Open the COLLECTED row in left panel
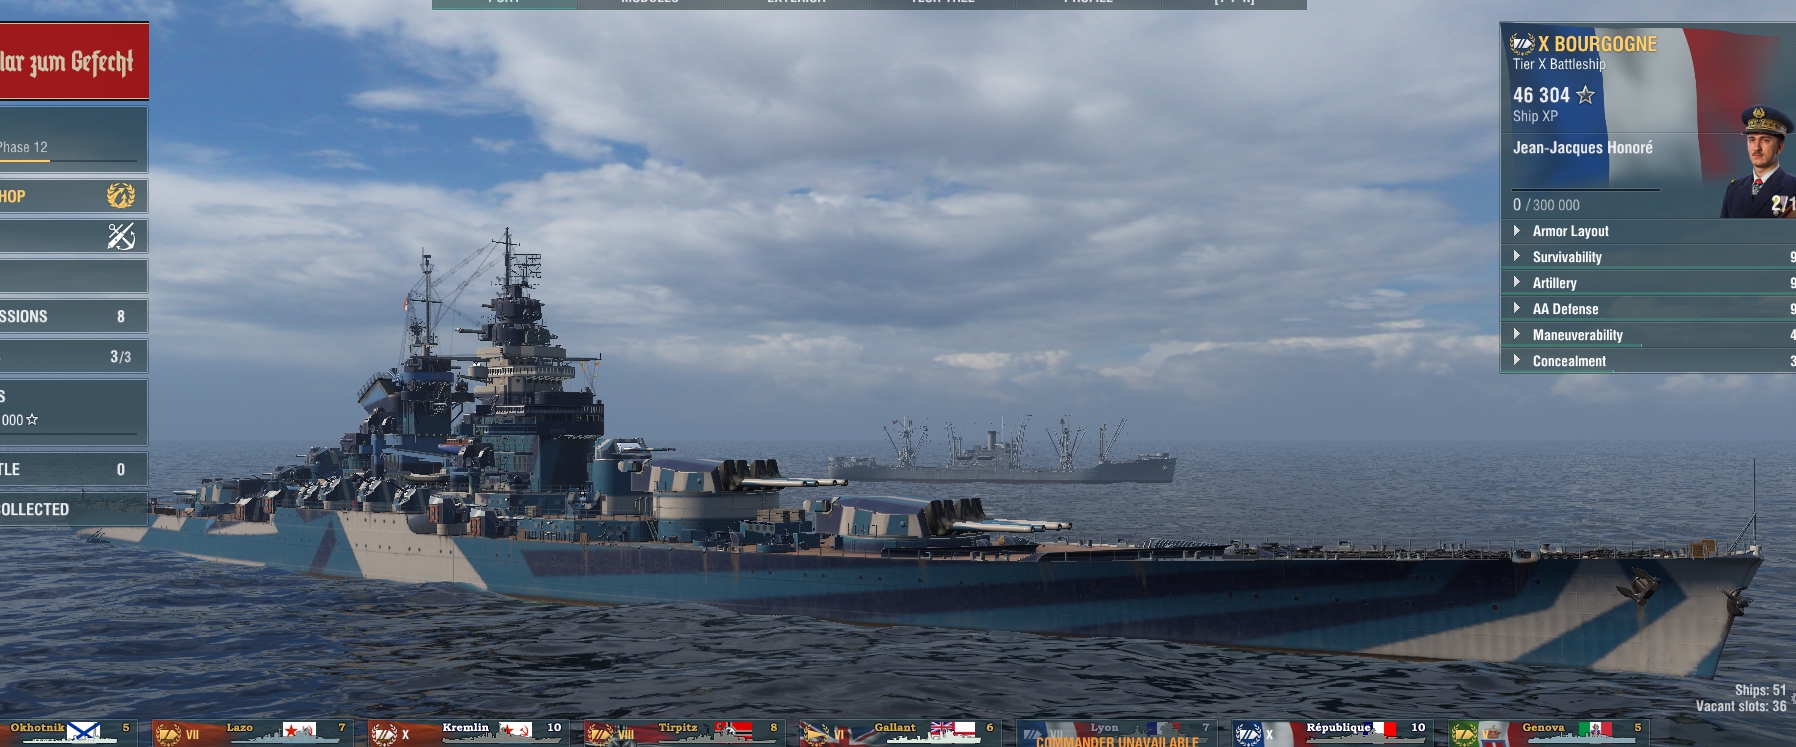This screenshot has width=1796, height=747. [73, 509]
